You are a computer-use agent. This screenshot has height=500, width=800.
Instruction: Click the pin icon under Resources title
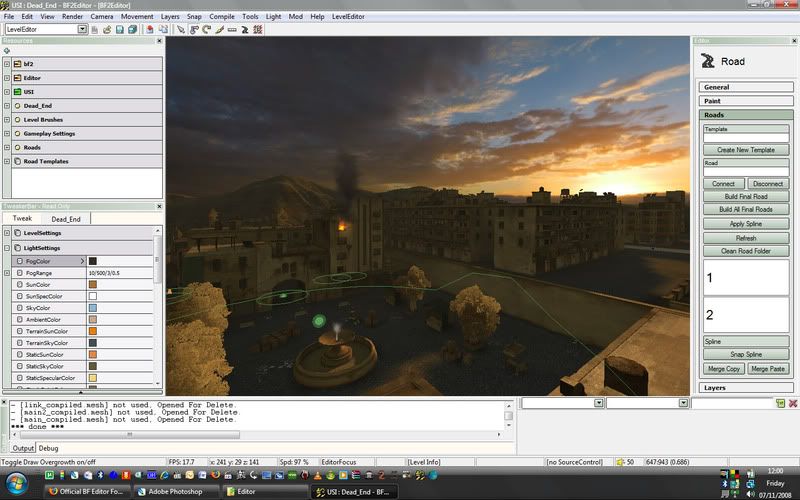coord(7,51)
